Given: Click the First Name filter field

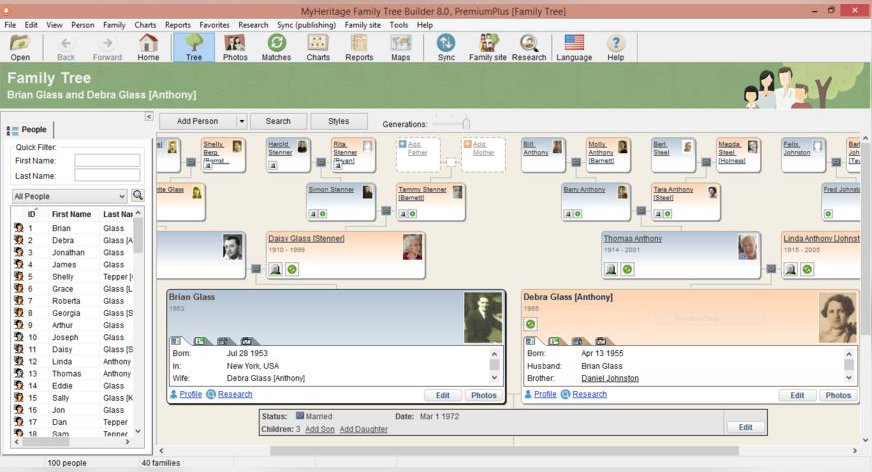Looking at the screenshot, I should point(107,161).
